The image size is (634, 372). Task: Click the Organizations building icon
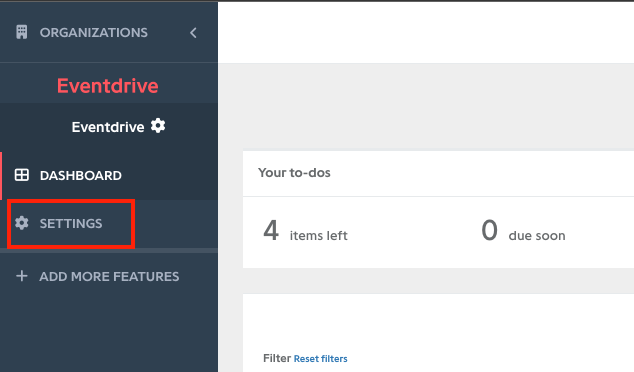pos(21,32)
